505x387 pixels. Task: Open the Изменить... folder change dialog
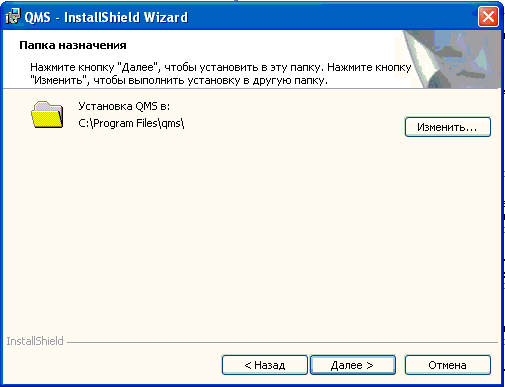coord(448,127)
